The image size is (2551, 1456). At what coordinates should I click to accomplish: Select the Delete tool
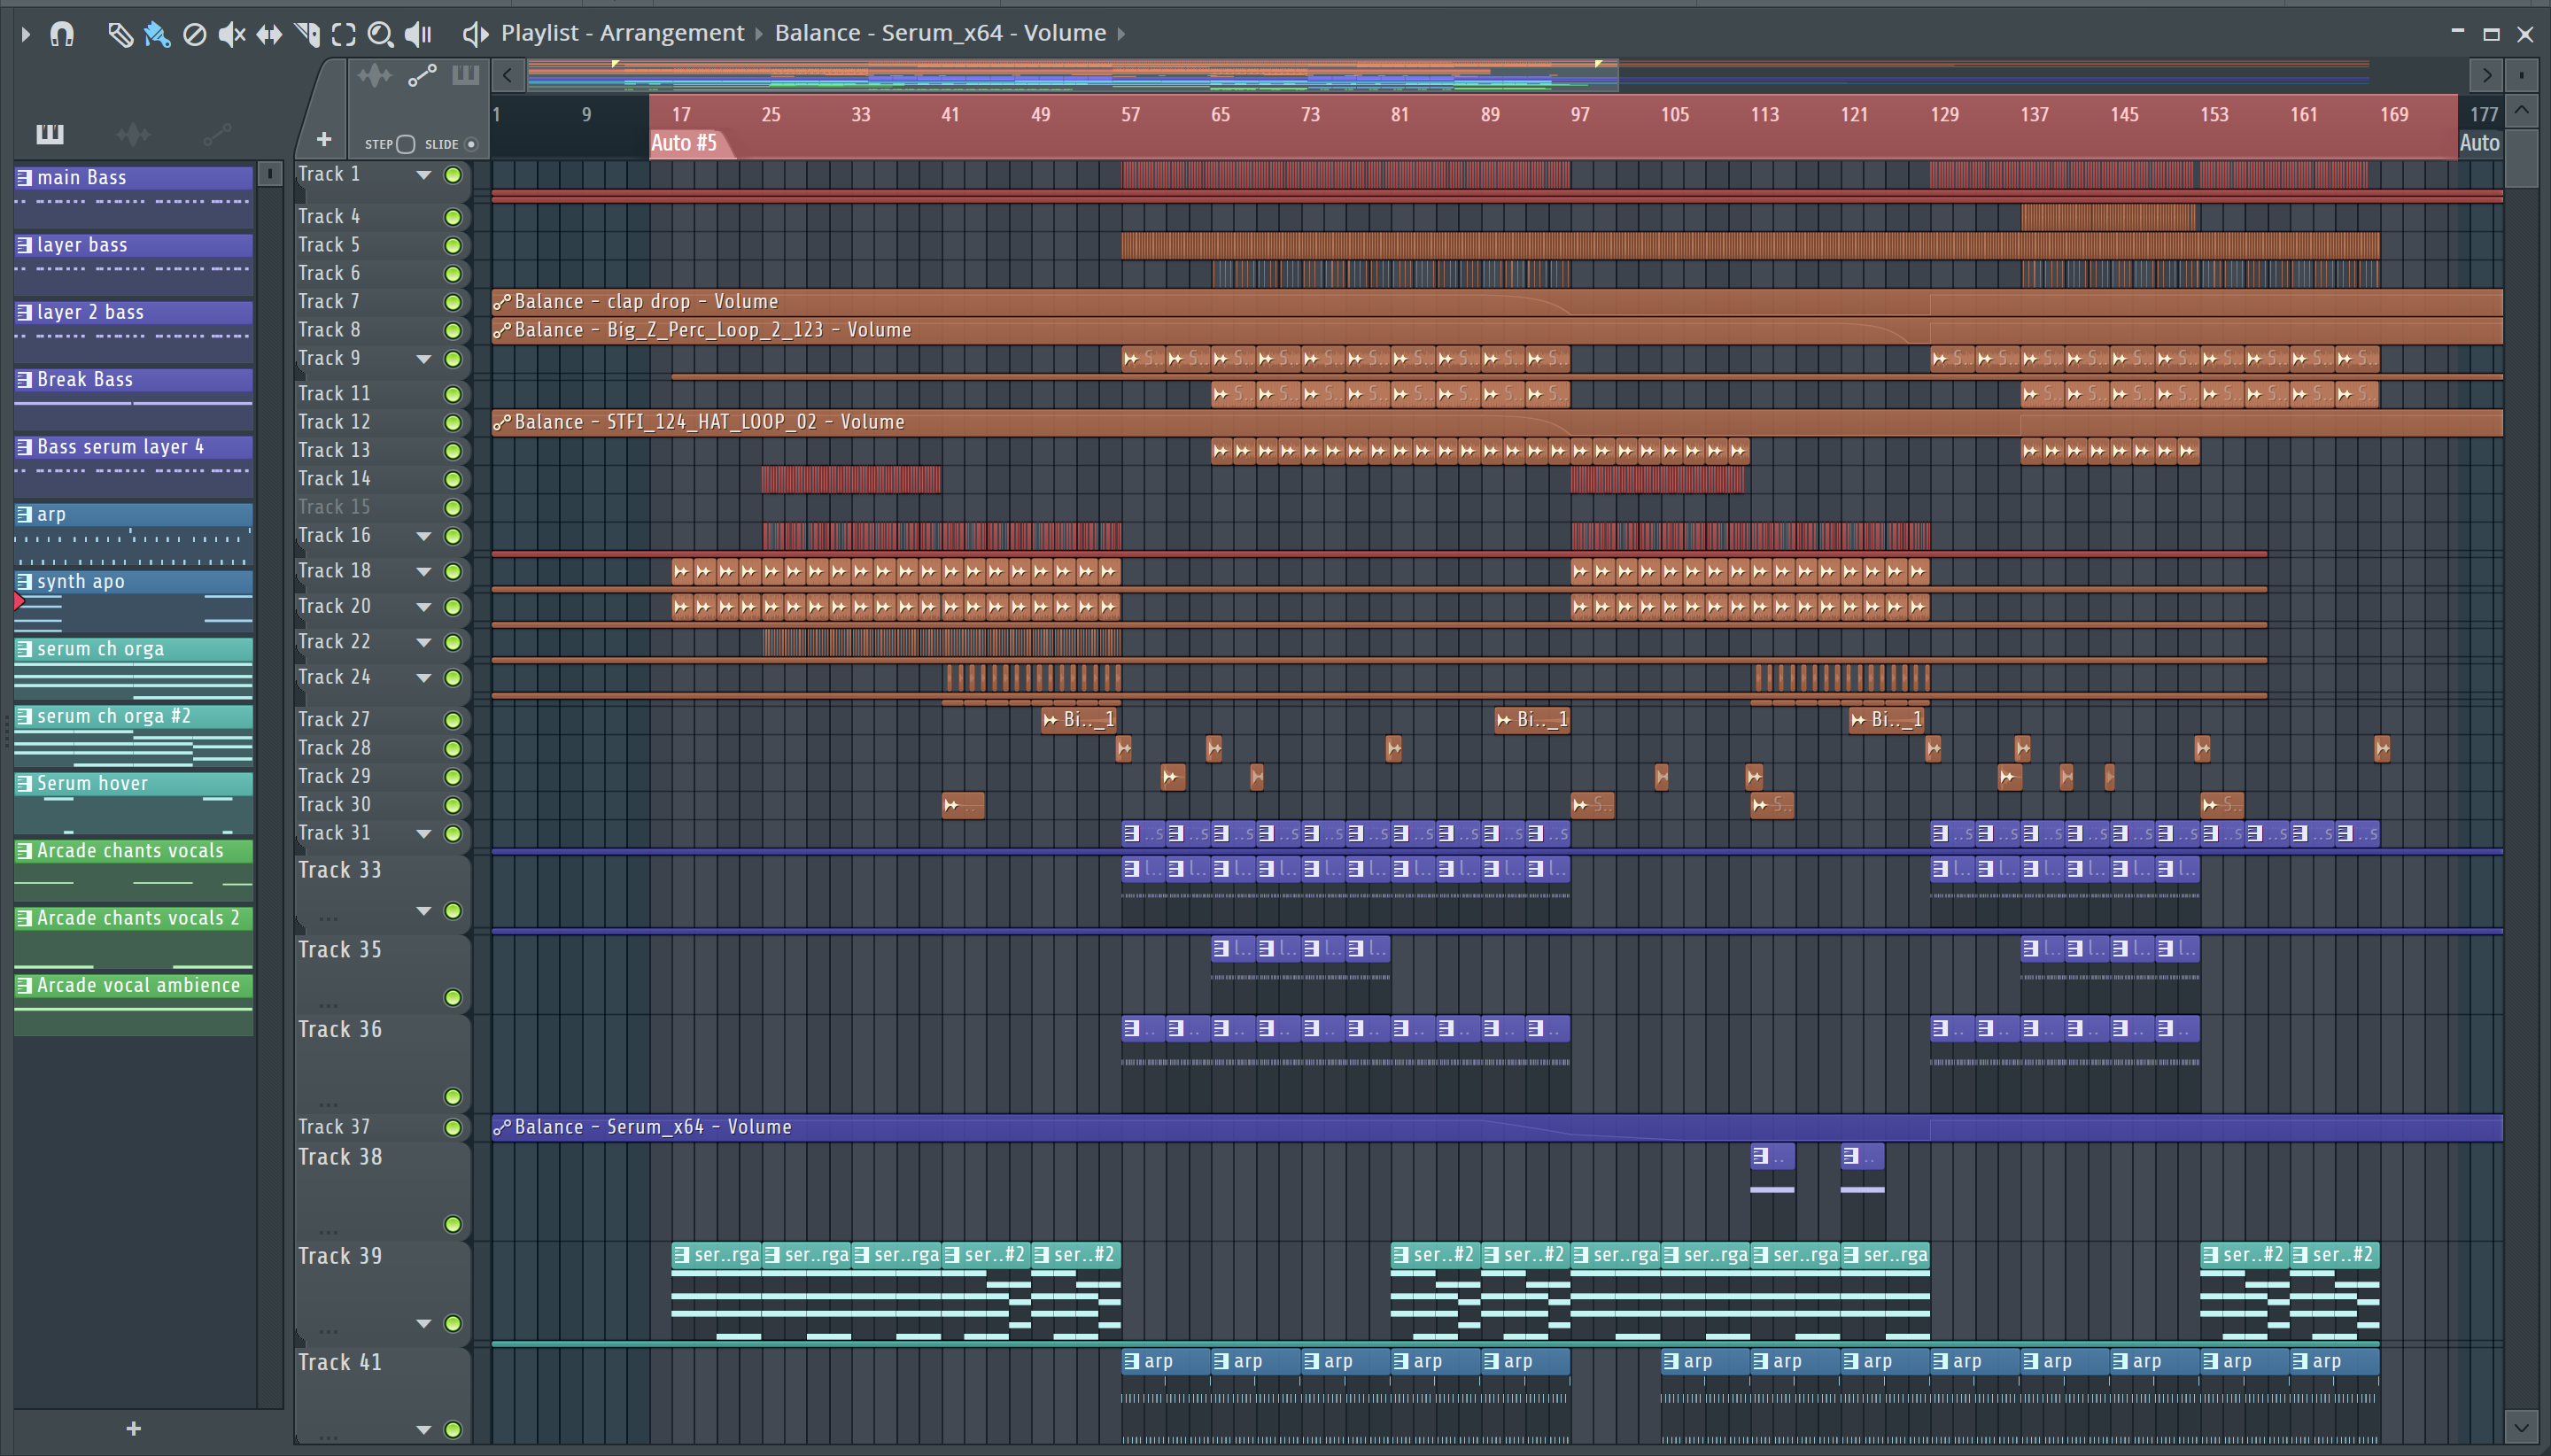point(195,35)
